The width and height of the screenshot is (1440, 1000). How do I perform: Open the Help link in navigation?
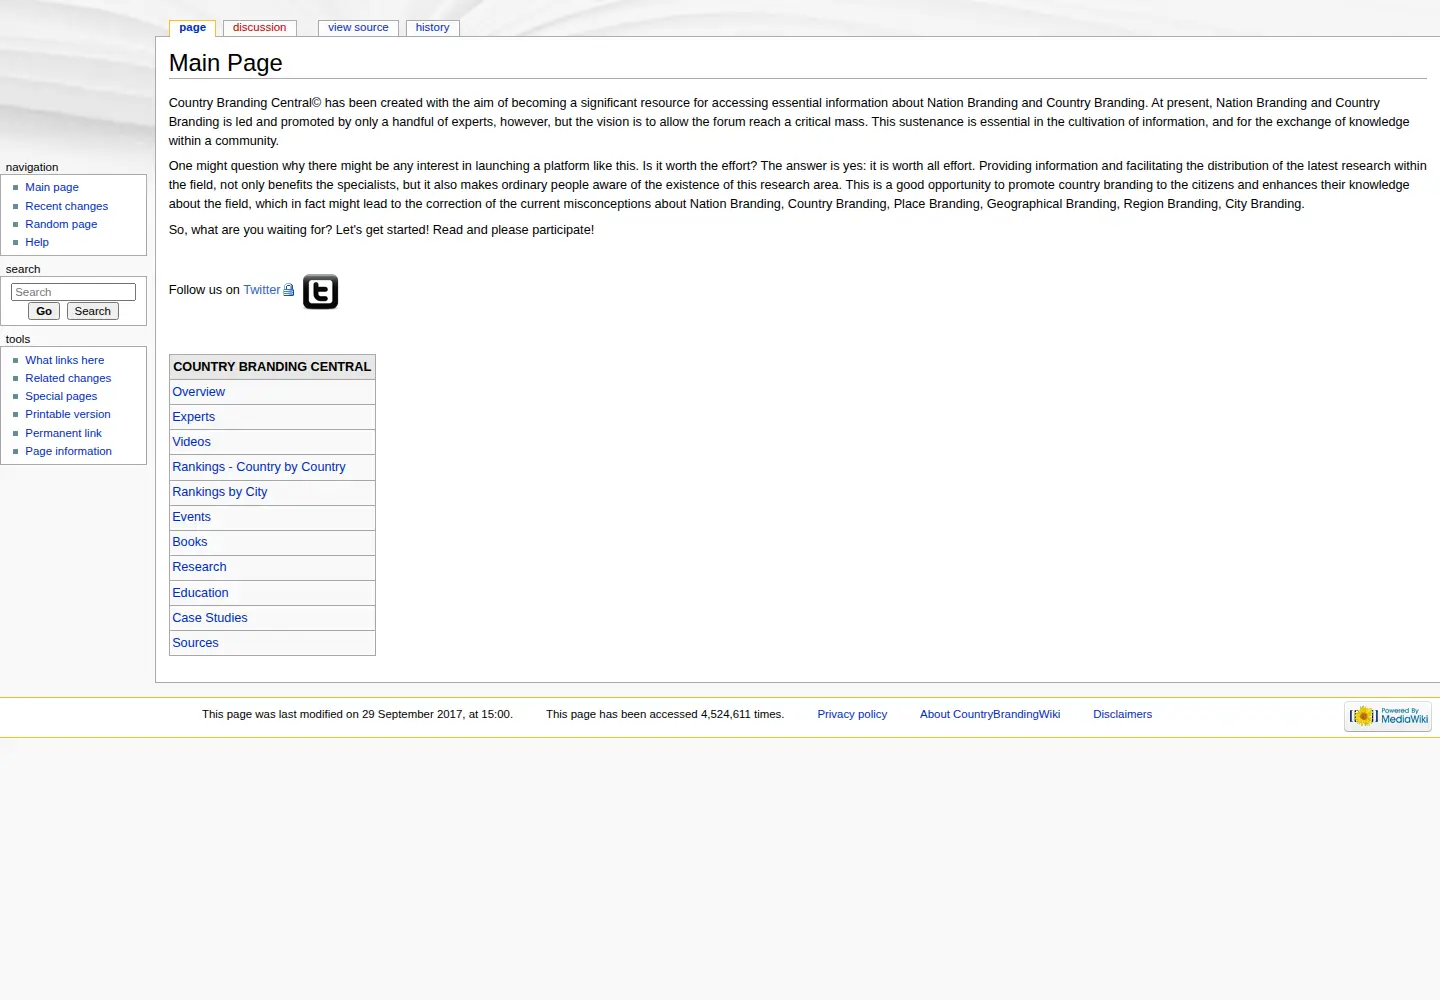coord(37,242)
